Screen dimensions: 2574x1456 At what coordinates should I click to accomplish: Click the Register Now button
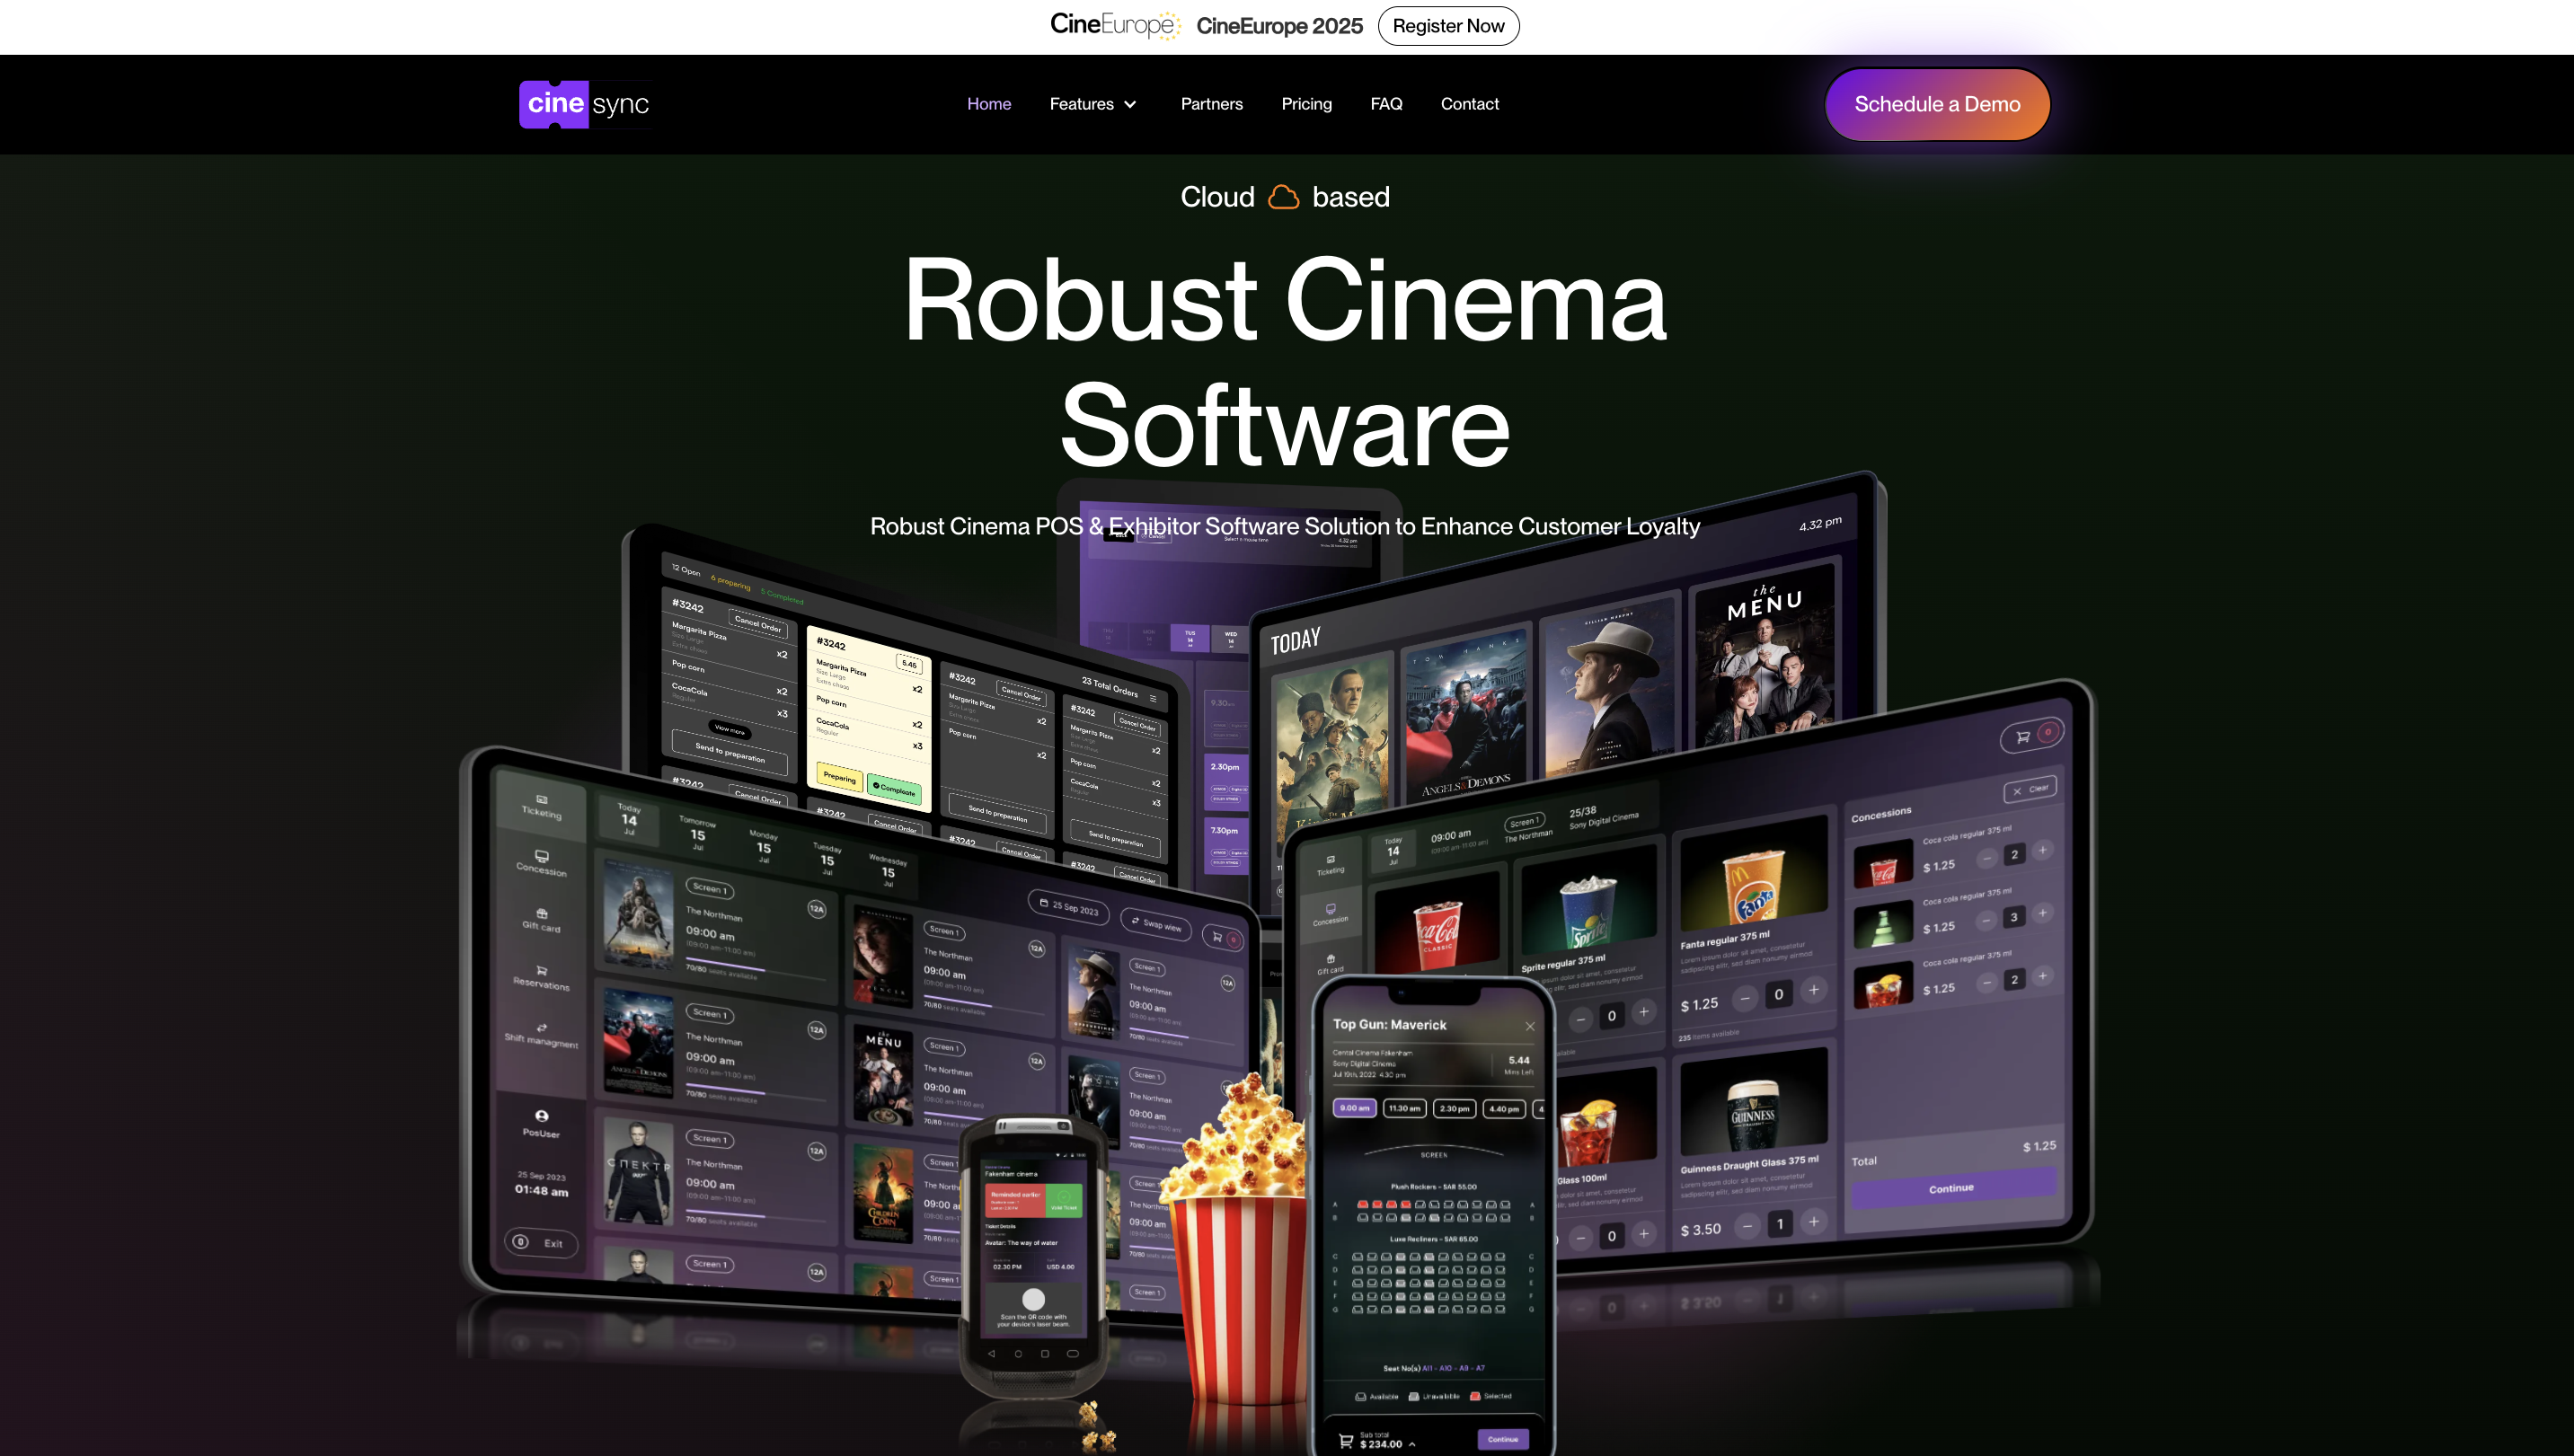click(x=1448, y=26)
